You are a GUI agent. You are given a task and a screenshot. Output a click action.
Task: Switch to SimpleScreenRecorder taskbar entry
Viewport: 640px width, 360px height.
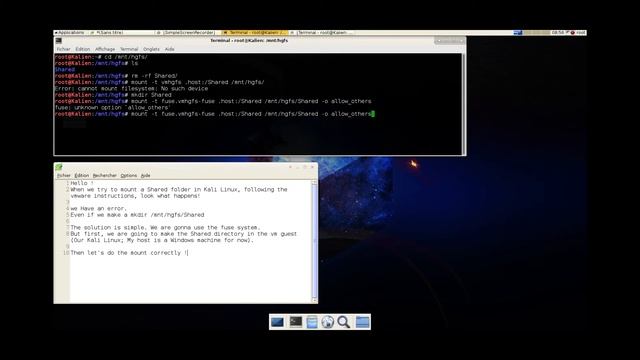188,33
